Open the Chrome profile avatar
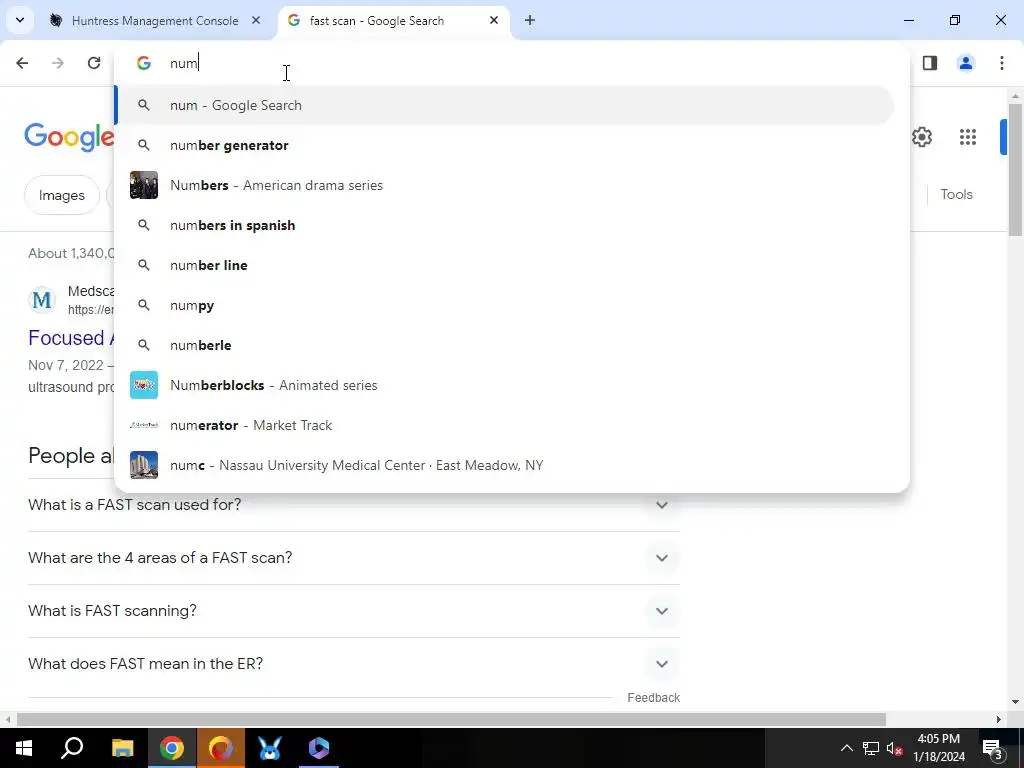This screenshot has height=768, width=1024. [x=966, y=63]
